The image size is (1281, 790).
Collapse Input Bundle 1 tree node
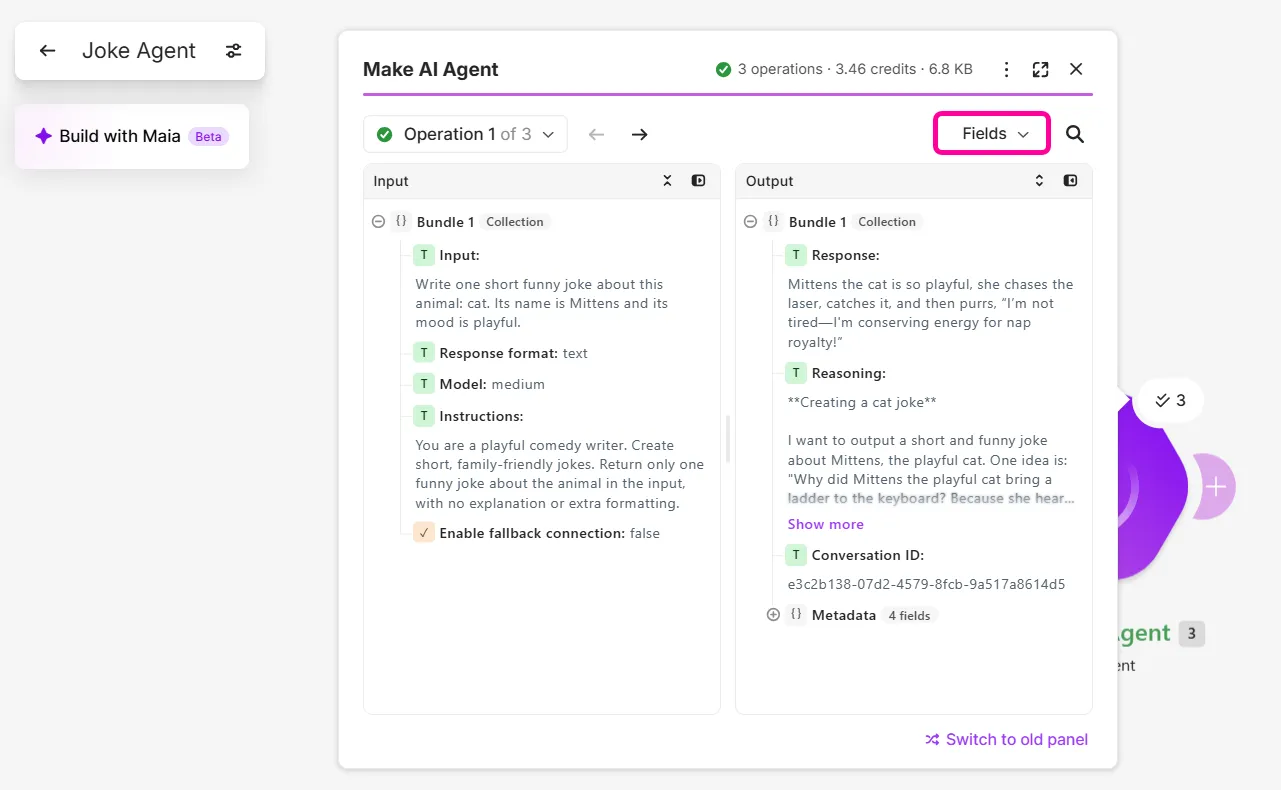(x=378, y=222)
